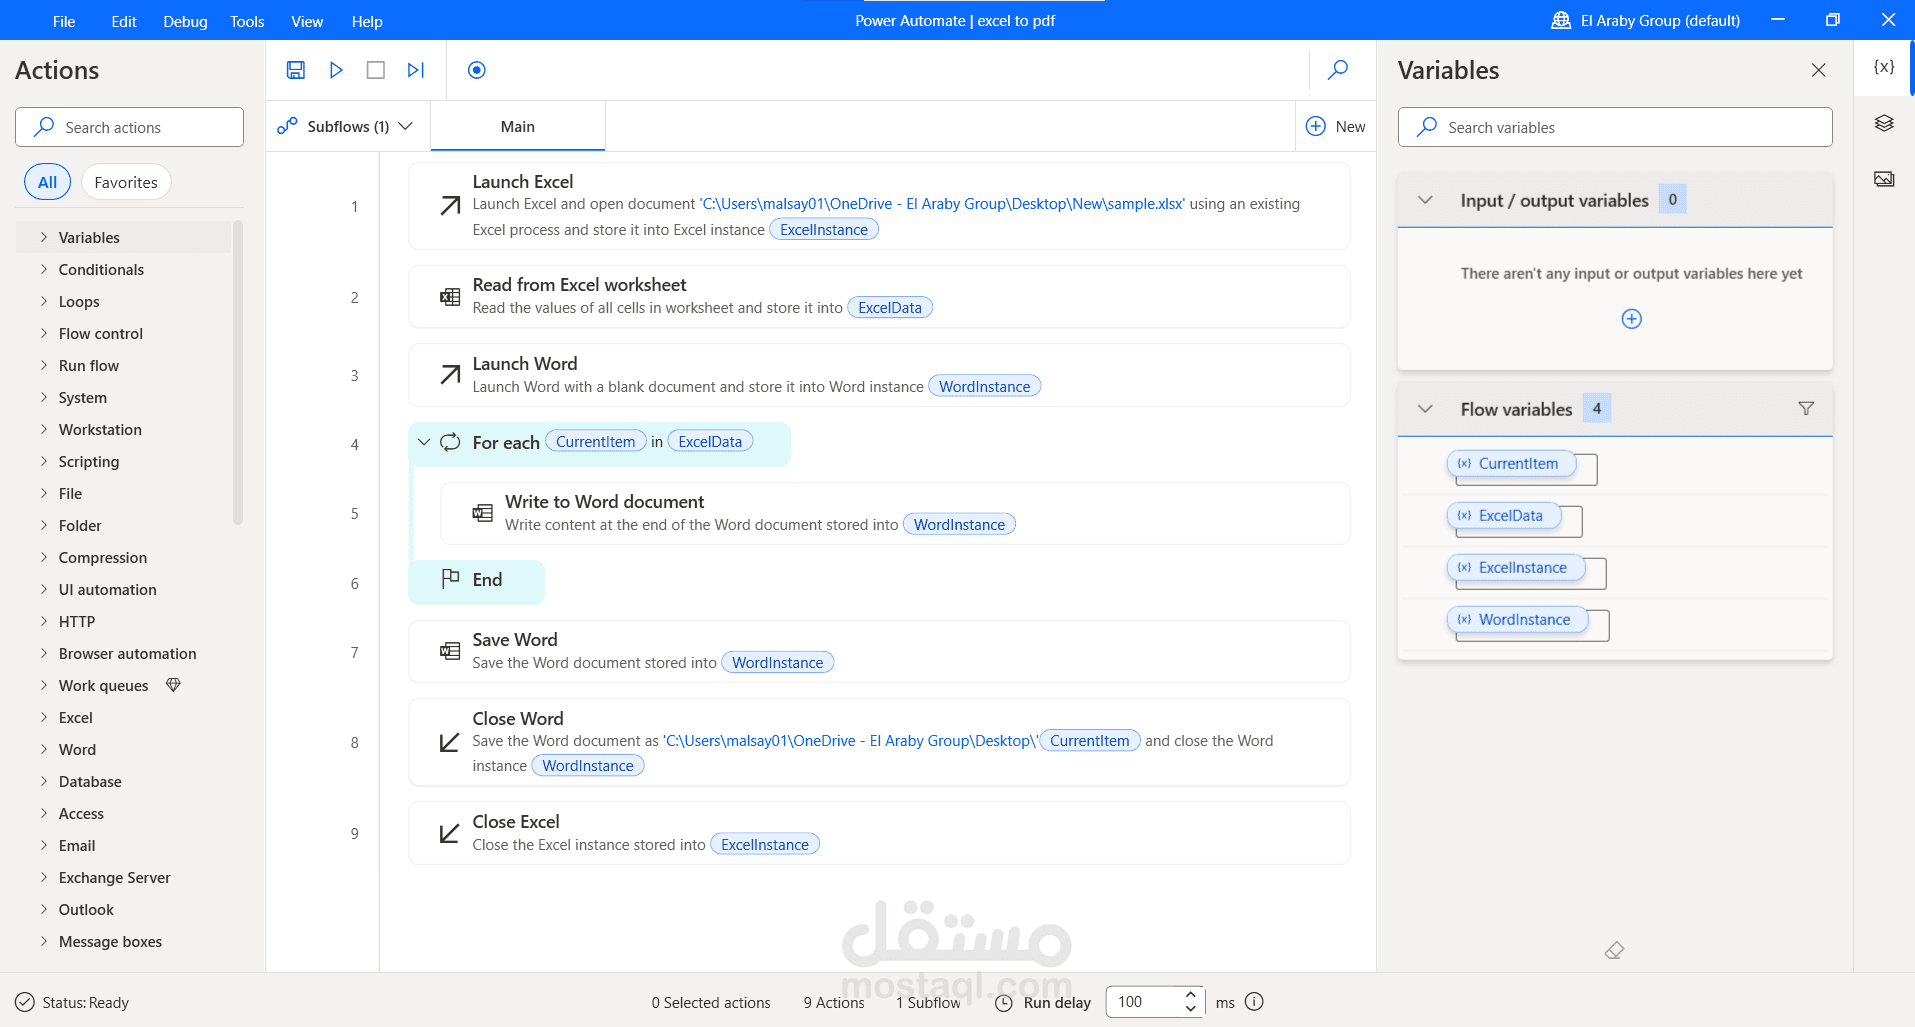Stop the flow using the stop icon
Screen dimensions: 1915x1027
pyautogui.click(x=376, y=70)
